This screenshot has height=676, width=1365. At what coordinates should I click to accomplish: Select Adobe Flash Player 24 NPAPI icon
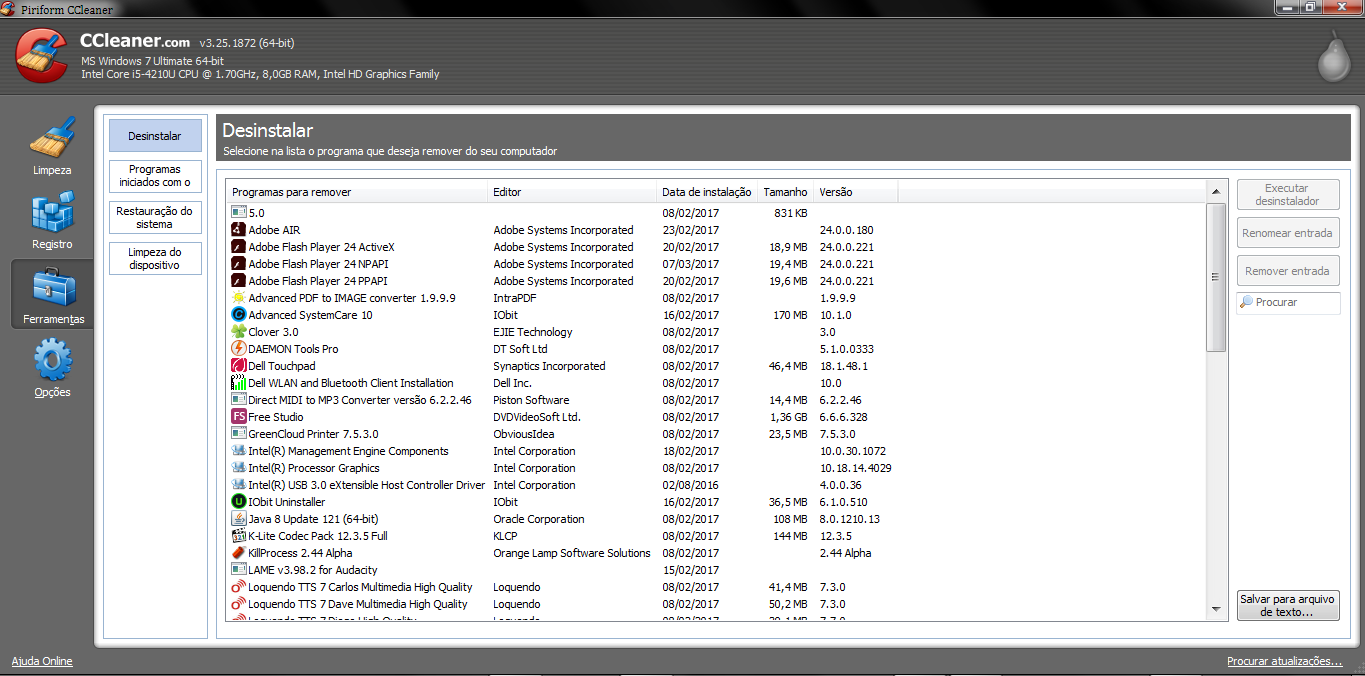(x=239, y=264)
